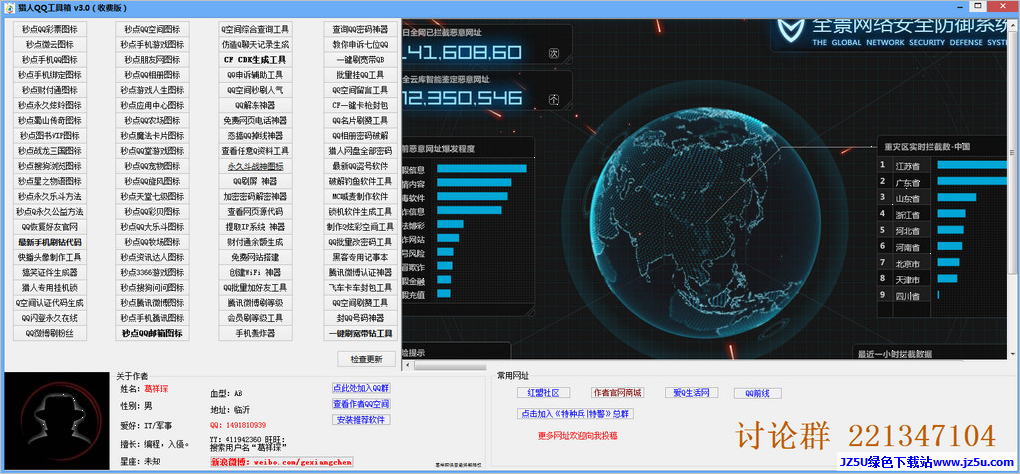The image size is (1020, 474).
Task: Click the 秒点星之物语图标 button
Action: (x=49, y=181)
